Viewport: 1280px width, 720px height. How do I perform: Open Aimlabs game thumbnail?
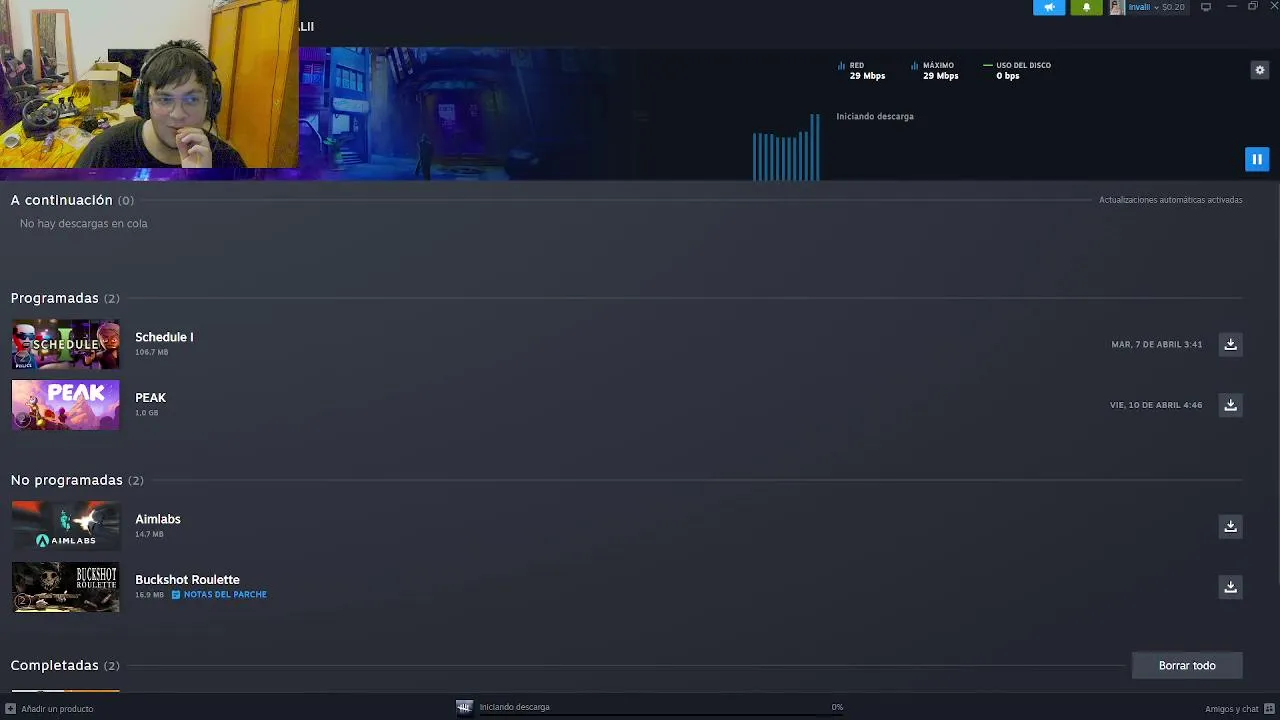click(65, 526)
